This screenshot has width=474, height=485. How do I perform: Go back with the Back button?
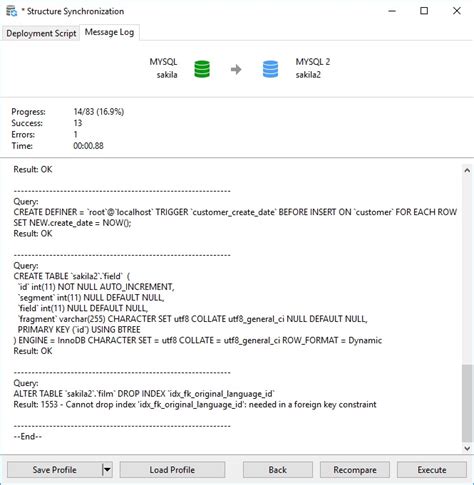pyautogui.click(x=277, y=470)
